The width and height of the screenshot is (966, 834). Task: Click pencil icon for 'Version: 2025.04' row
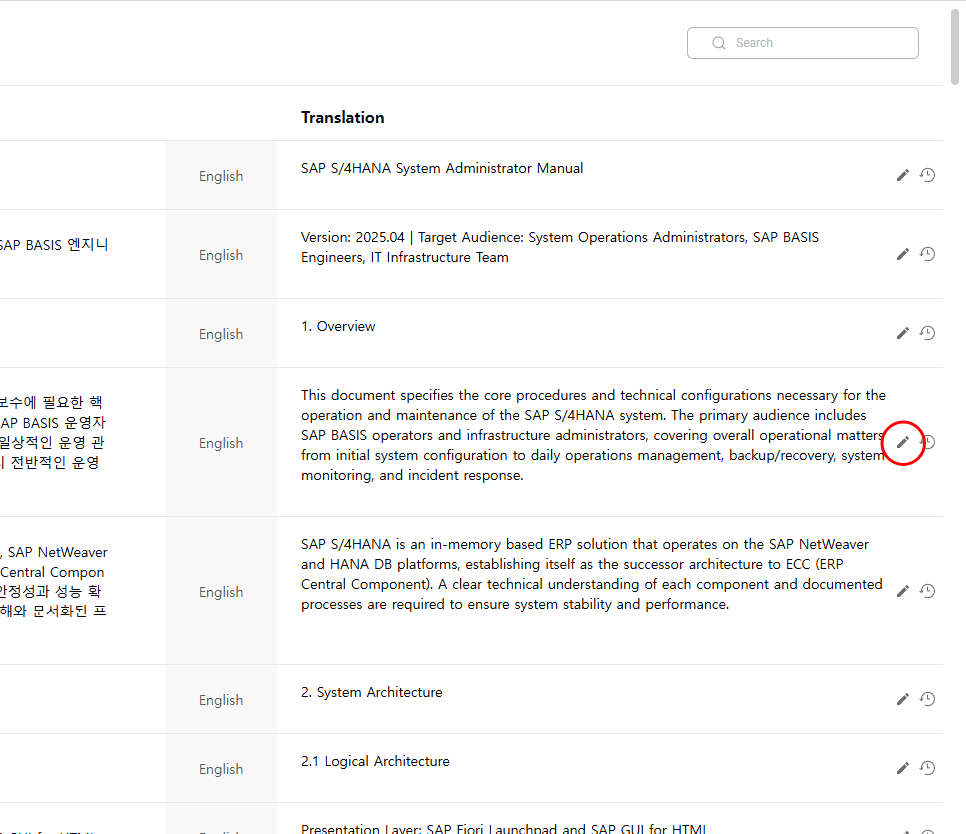pos(902,254)
